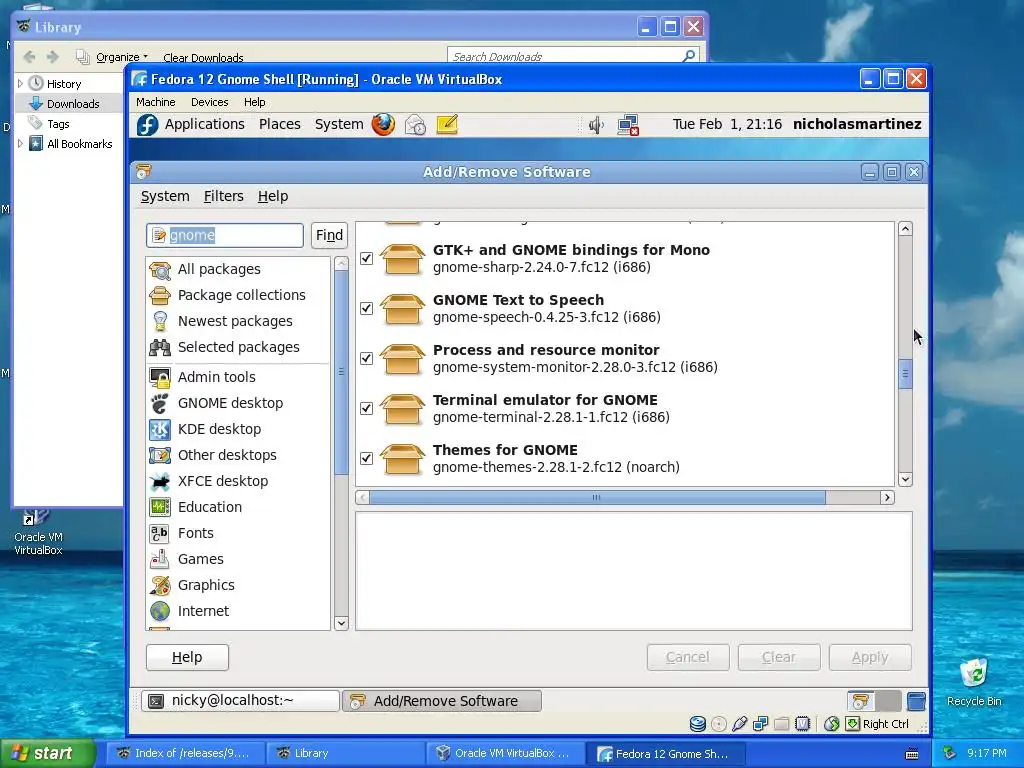This screenshot has width=1024, height=768.
Task: Click Add/Remove Software GNOME taskbar item
Action: point(442,701)
